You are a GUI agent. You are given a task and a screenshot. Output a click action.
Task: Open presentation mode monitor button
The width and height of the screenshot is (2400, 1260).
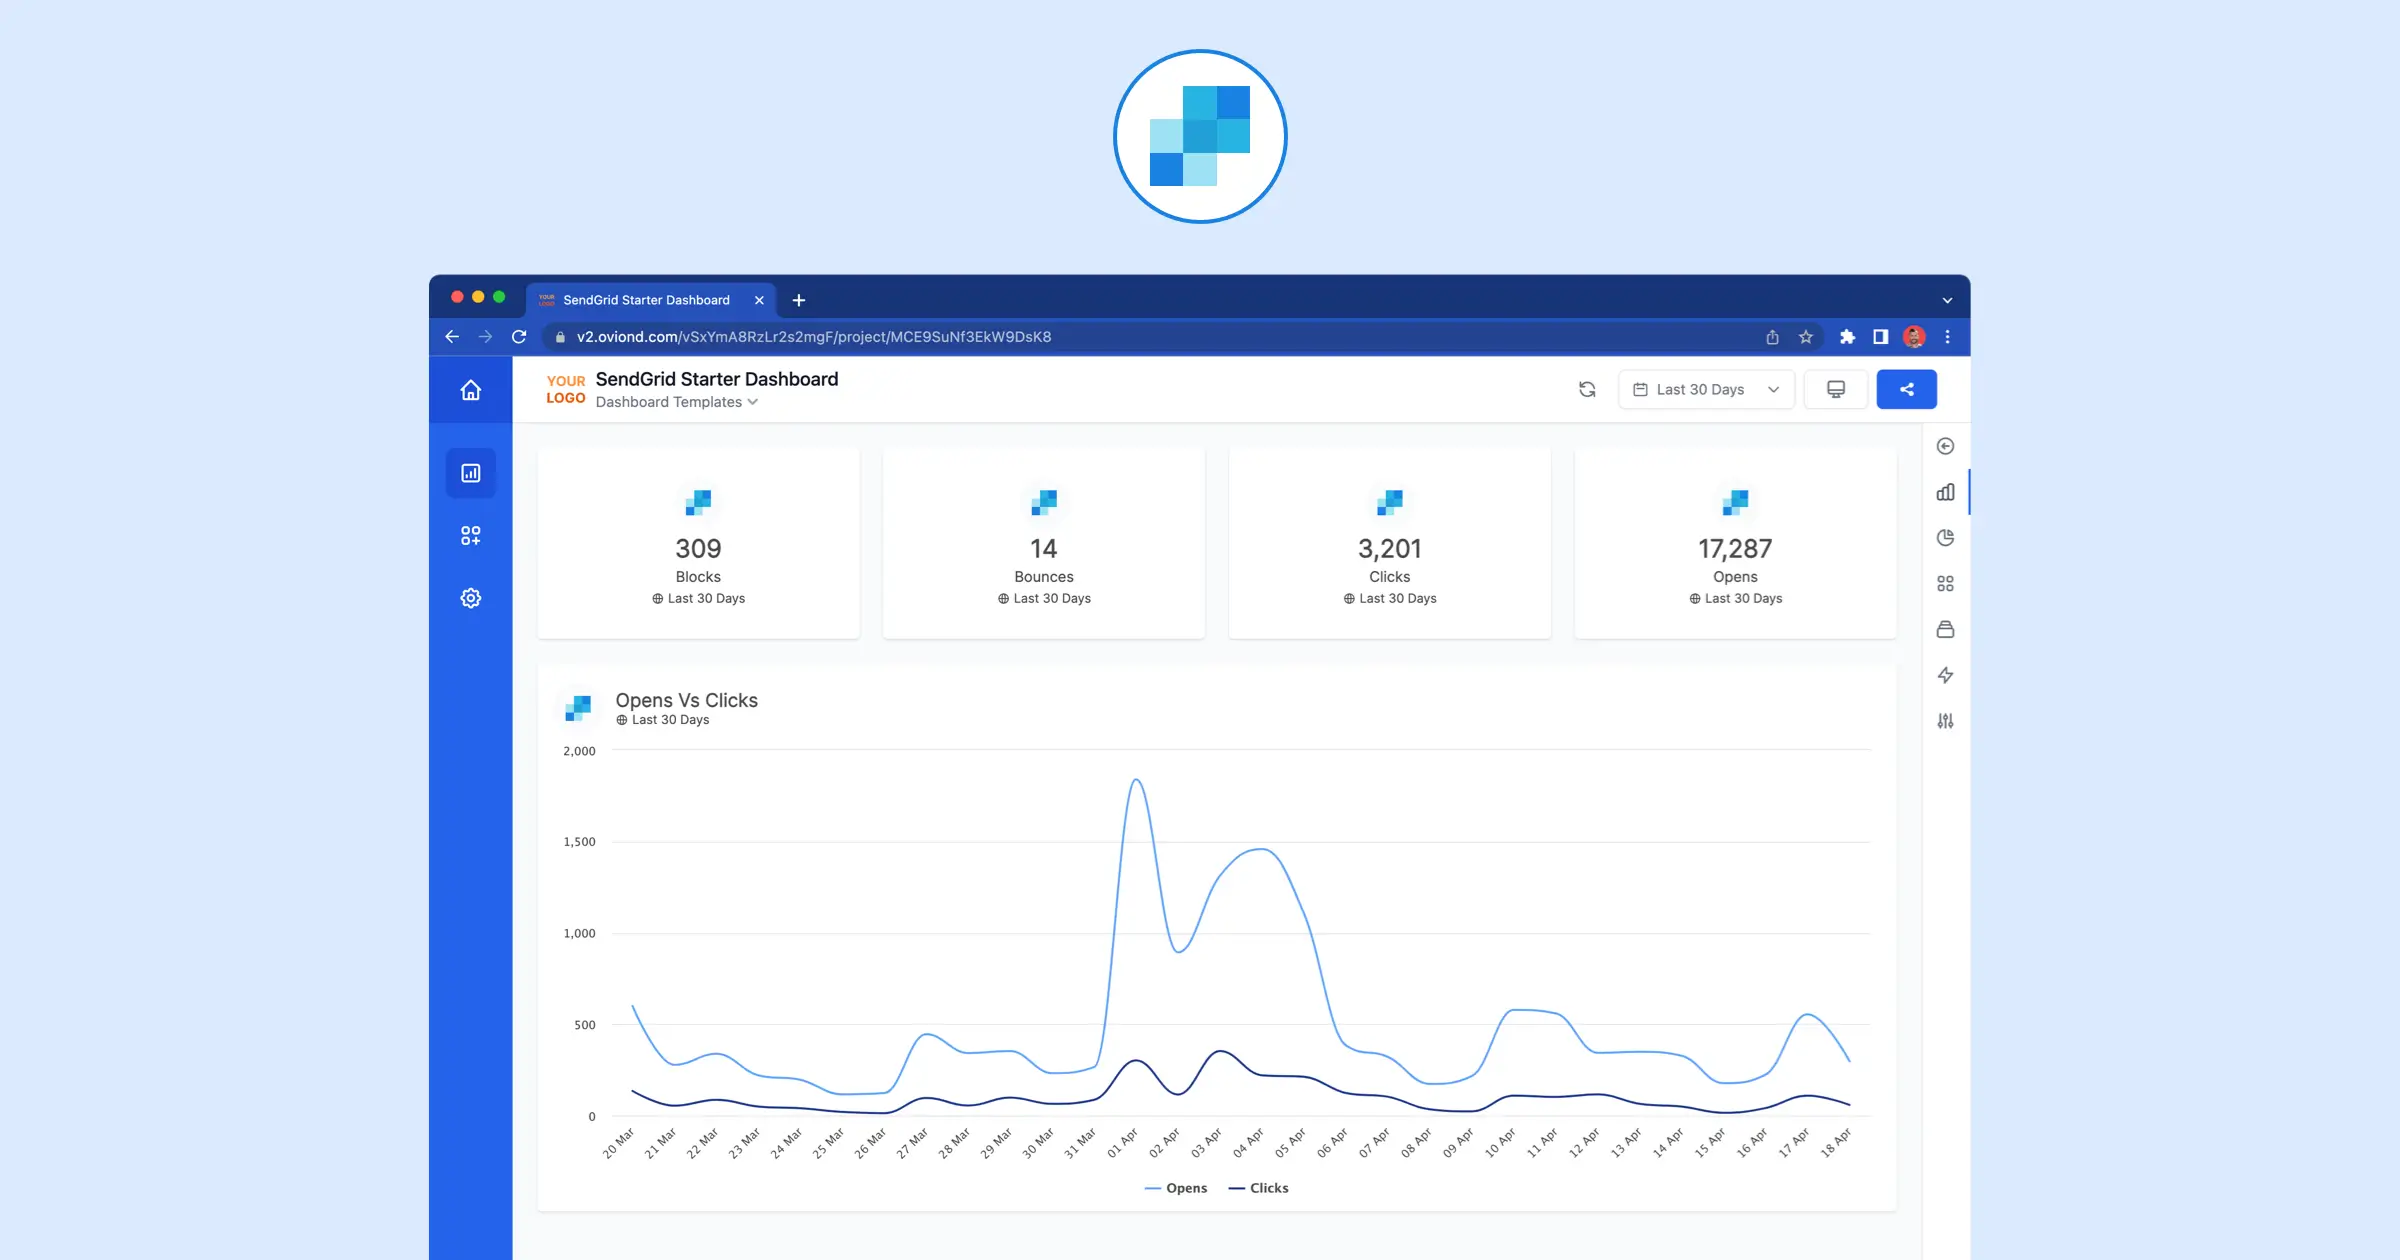[1836, 389]
